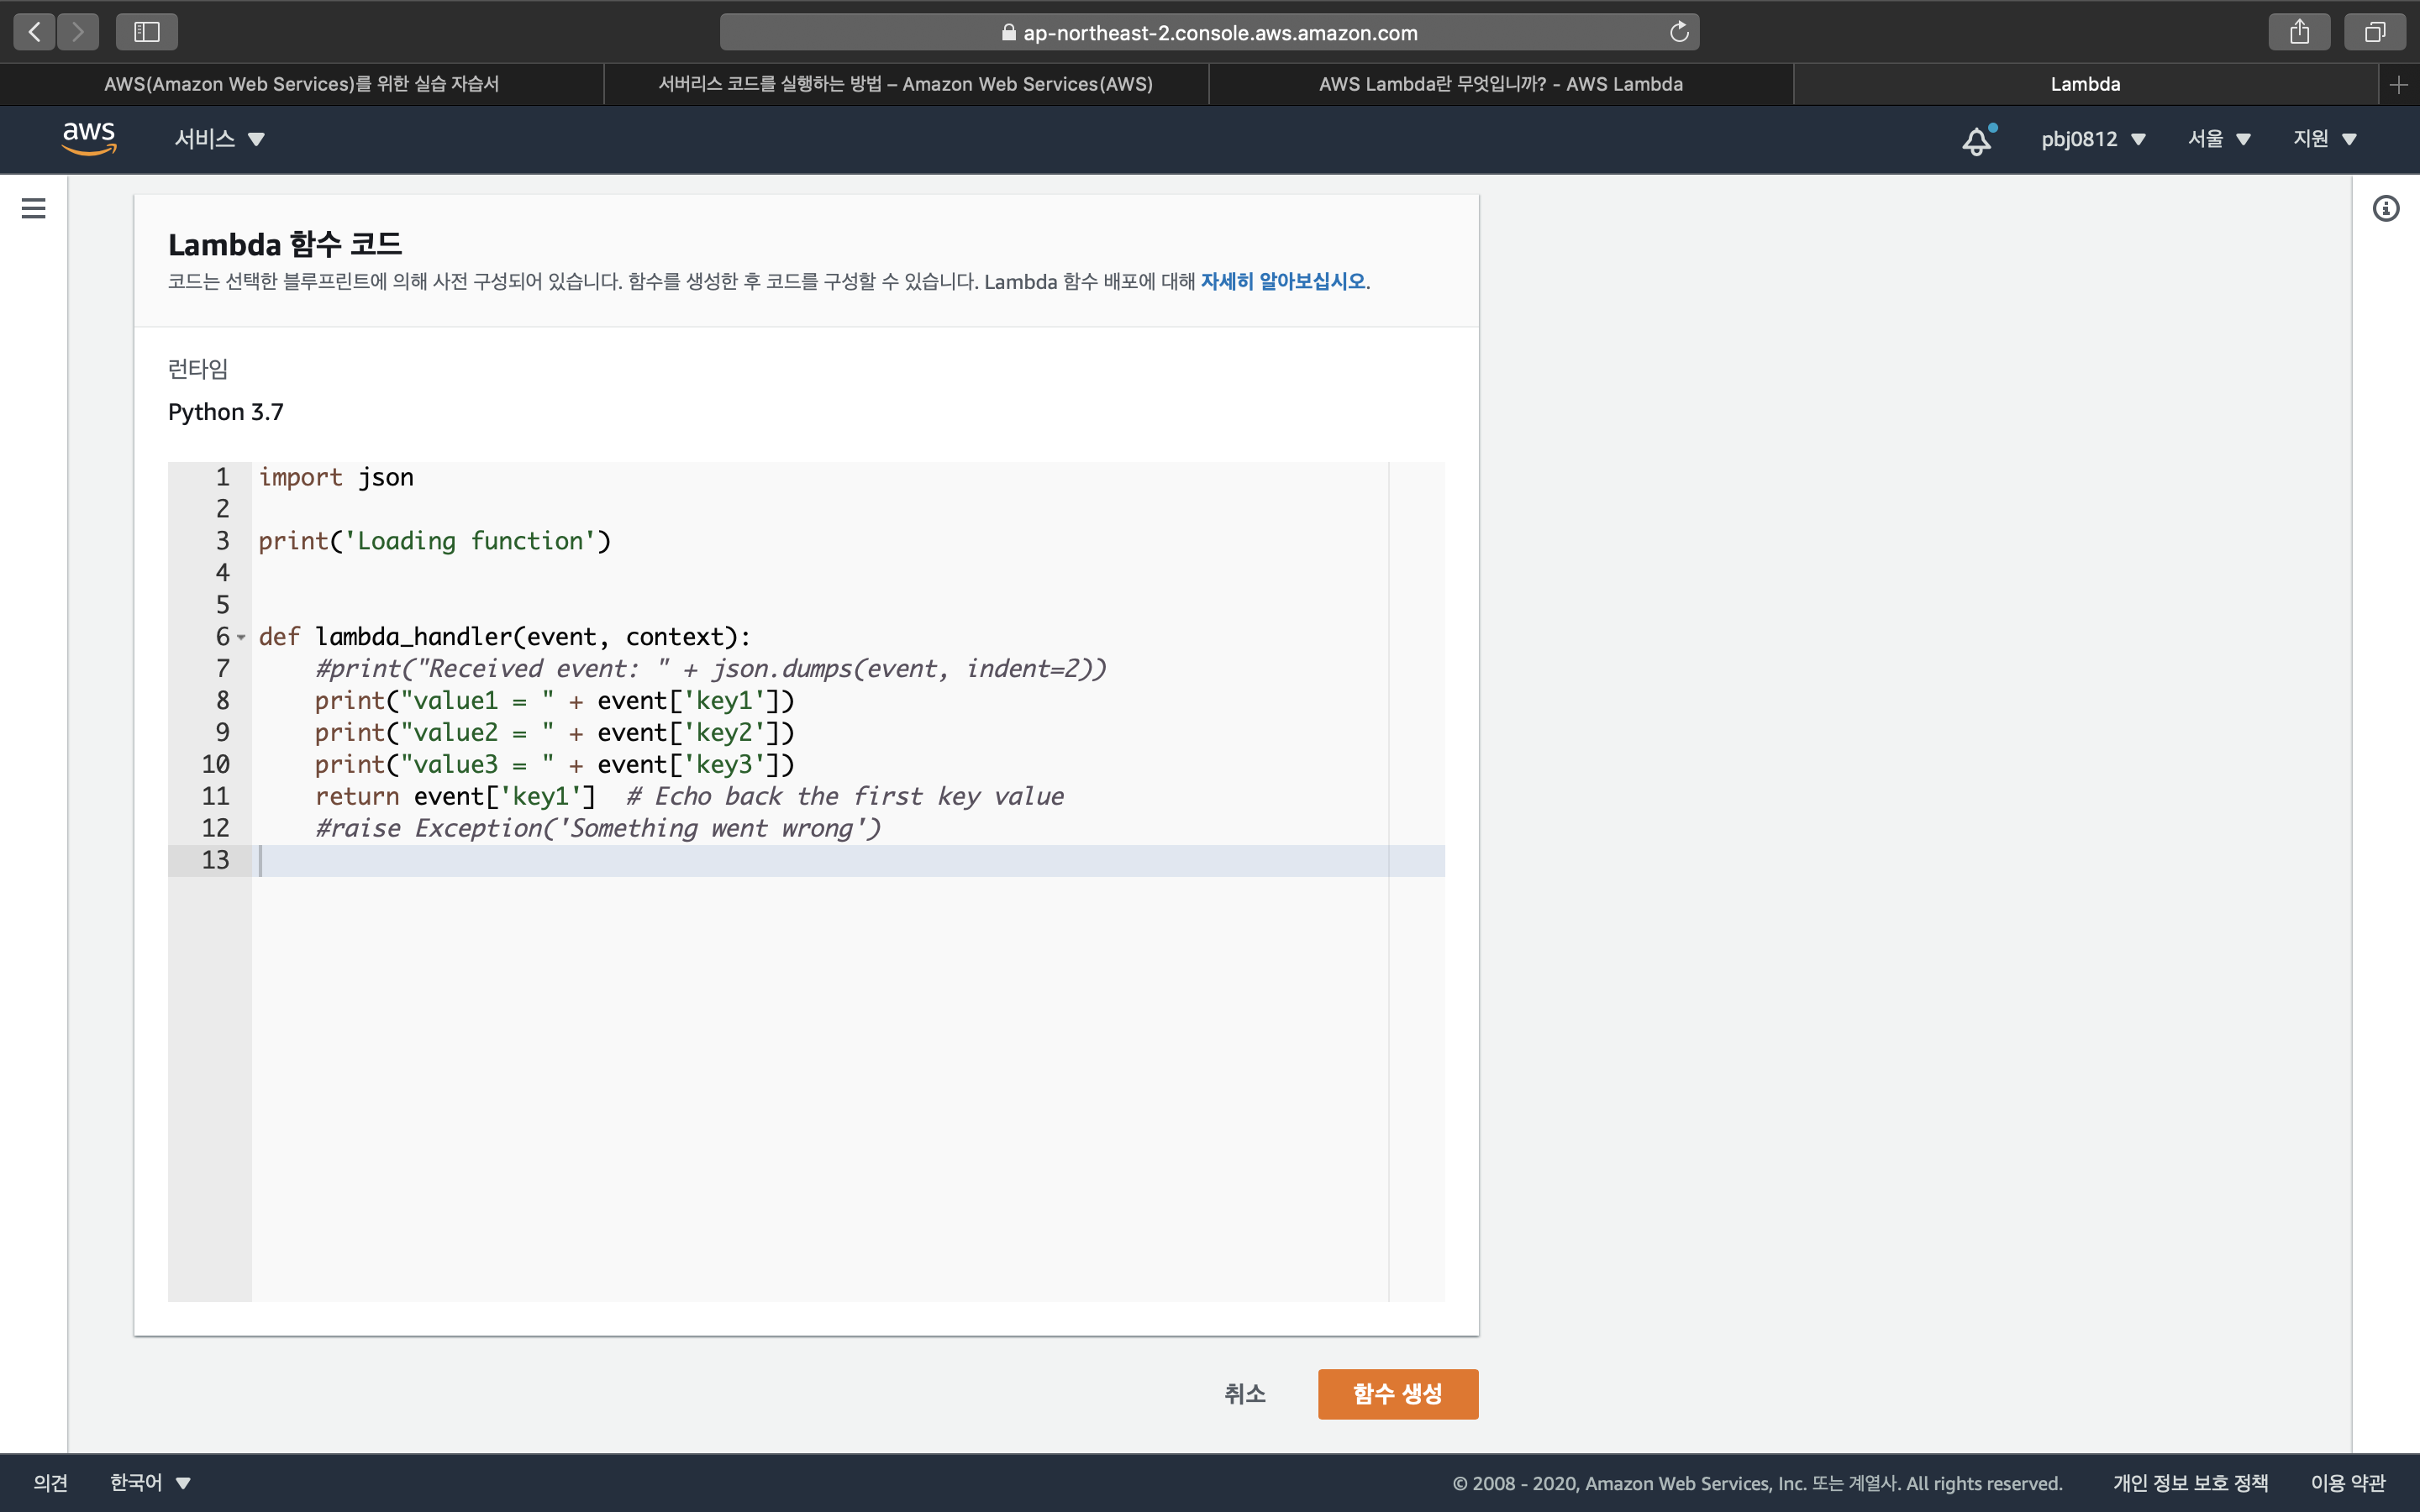2420x1512 pixels.
Task: Open a new browser tab
Action: (x=2398, y=85)
